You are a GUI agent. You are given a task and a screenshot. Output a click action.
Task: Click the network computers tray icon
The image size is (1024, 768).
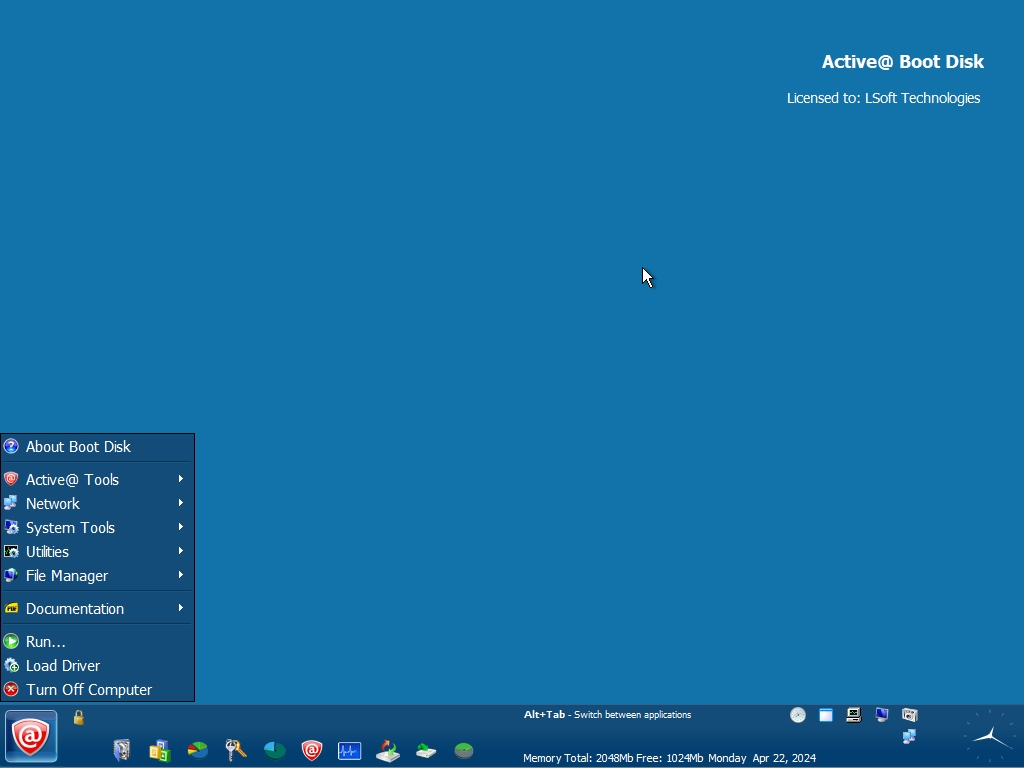point(909,737)
